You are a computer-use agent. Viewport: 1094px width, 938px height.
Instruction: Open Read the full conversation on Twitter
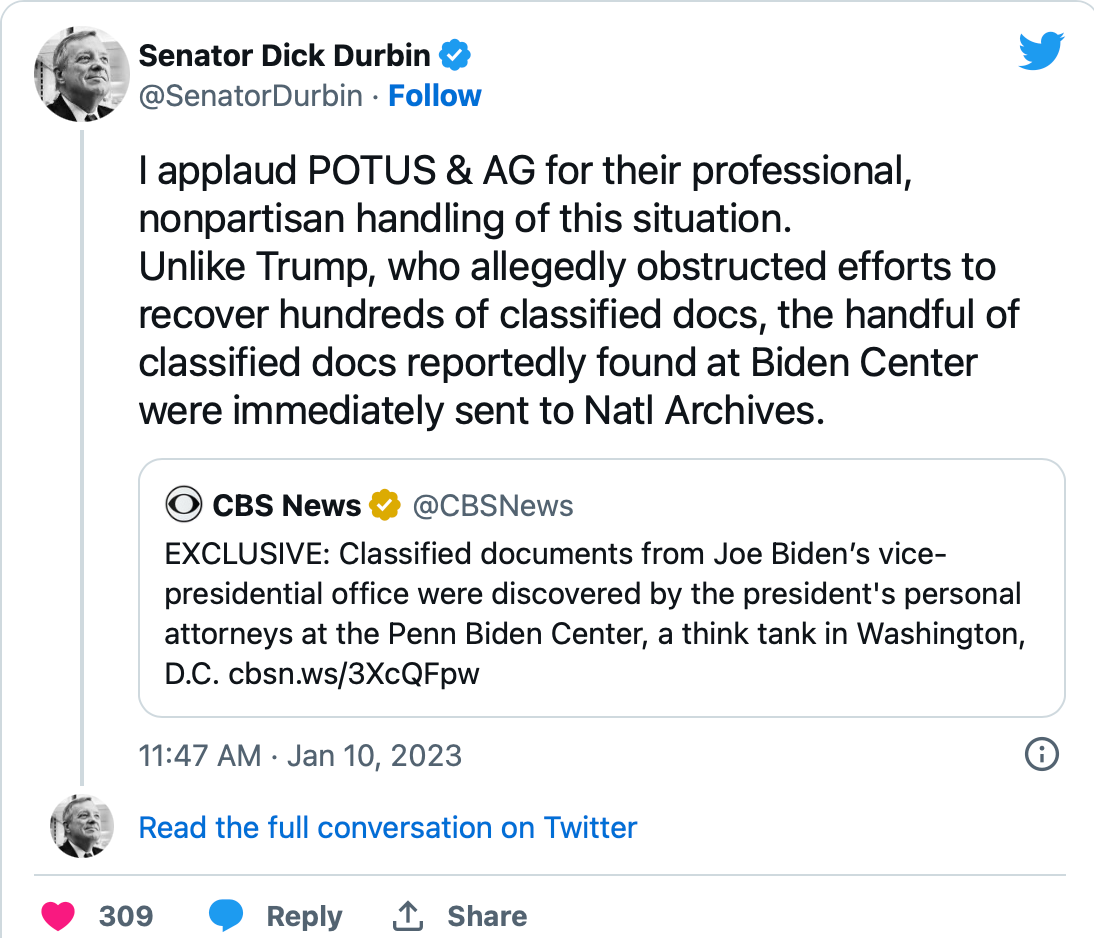(x=387, y=828)
